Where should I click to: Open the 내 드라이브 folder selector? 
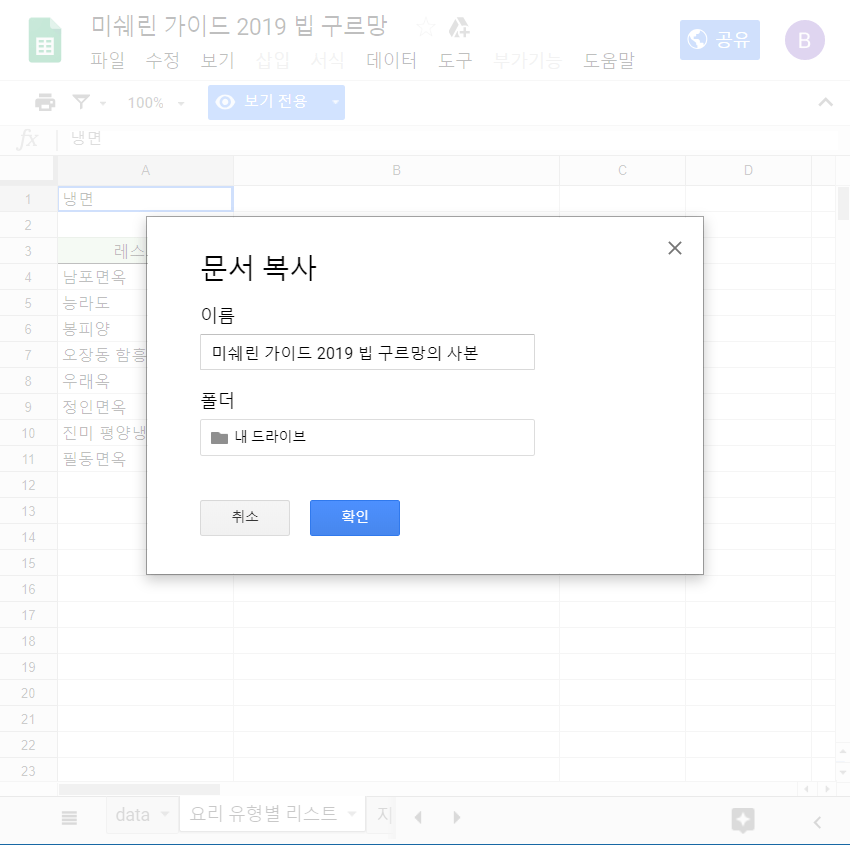(367, 437)
